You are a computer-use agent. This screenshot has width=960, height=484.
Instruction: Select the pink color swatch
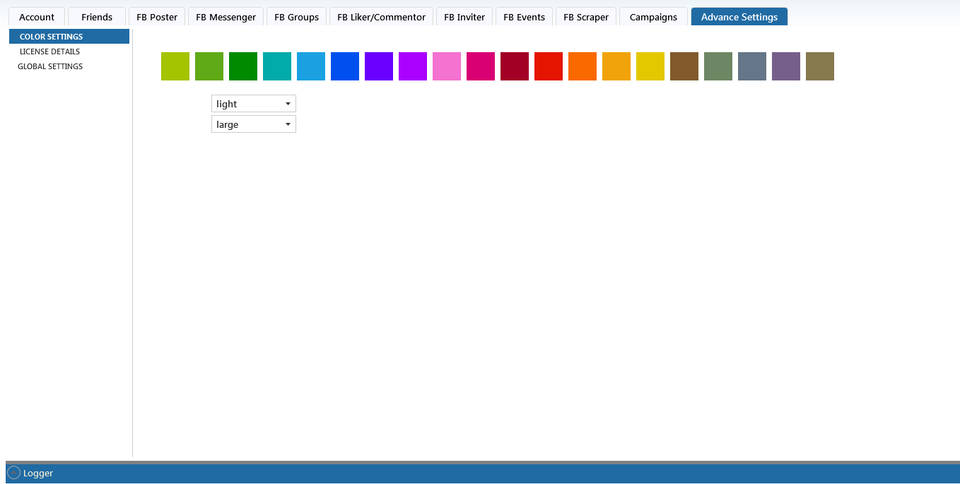[x=447, y=67]
